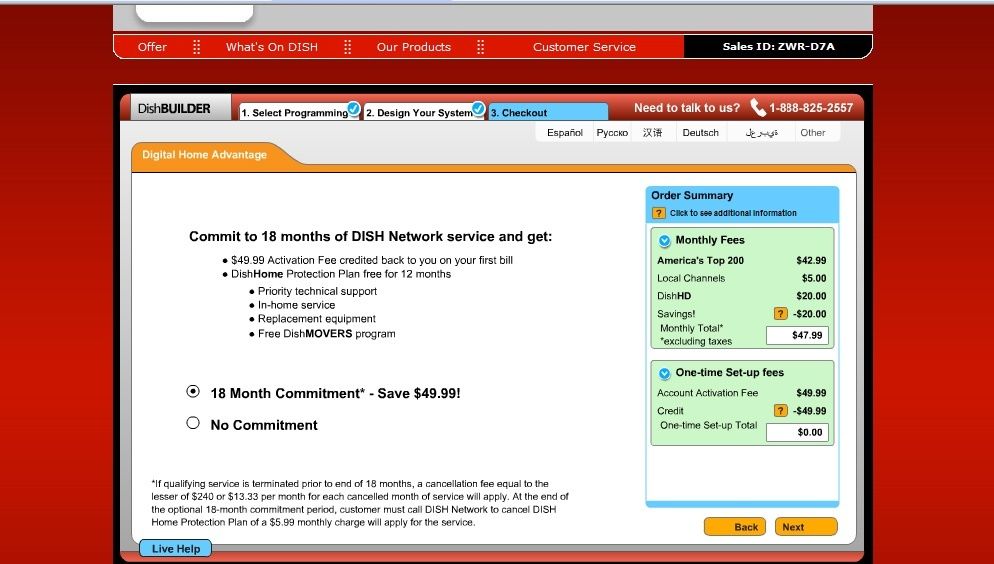Click the $42.99 price value
This screenshot has height=564, width=994.
click(811, 260)
